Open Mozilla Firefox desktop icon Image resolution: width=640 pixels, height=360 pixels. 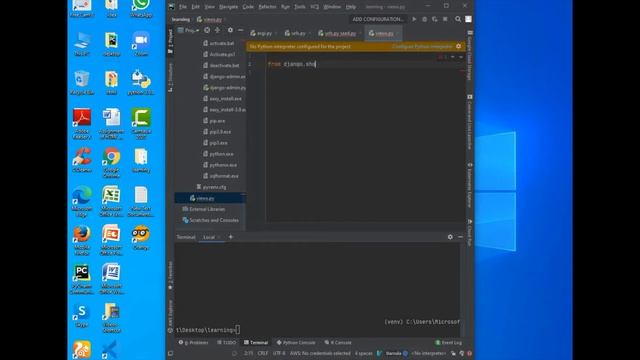click(82, 240)
